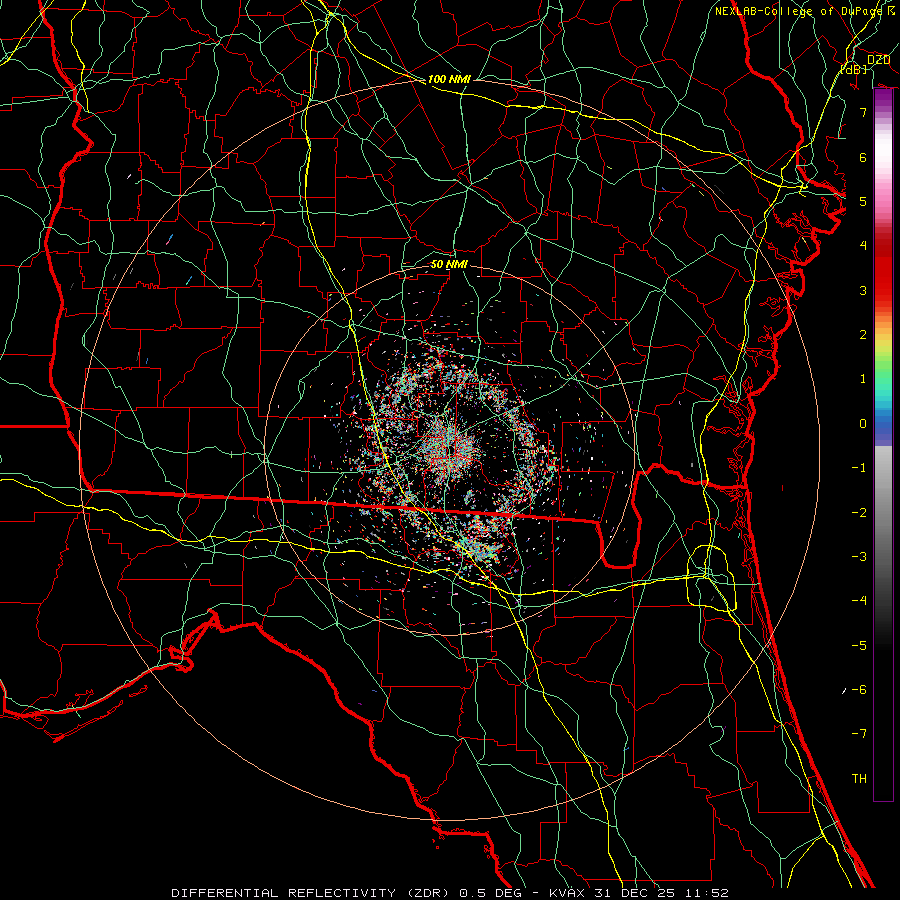This screenshot has width=900, height=900.
Task: Click the "31 DEC 25" date text
Action: click(x=634, y=893)
